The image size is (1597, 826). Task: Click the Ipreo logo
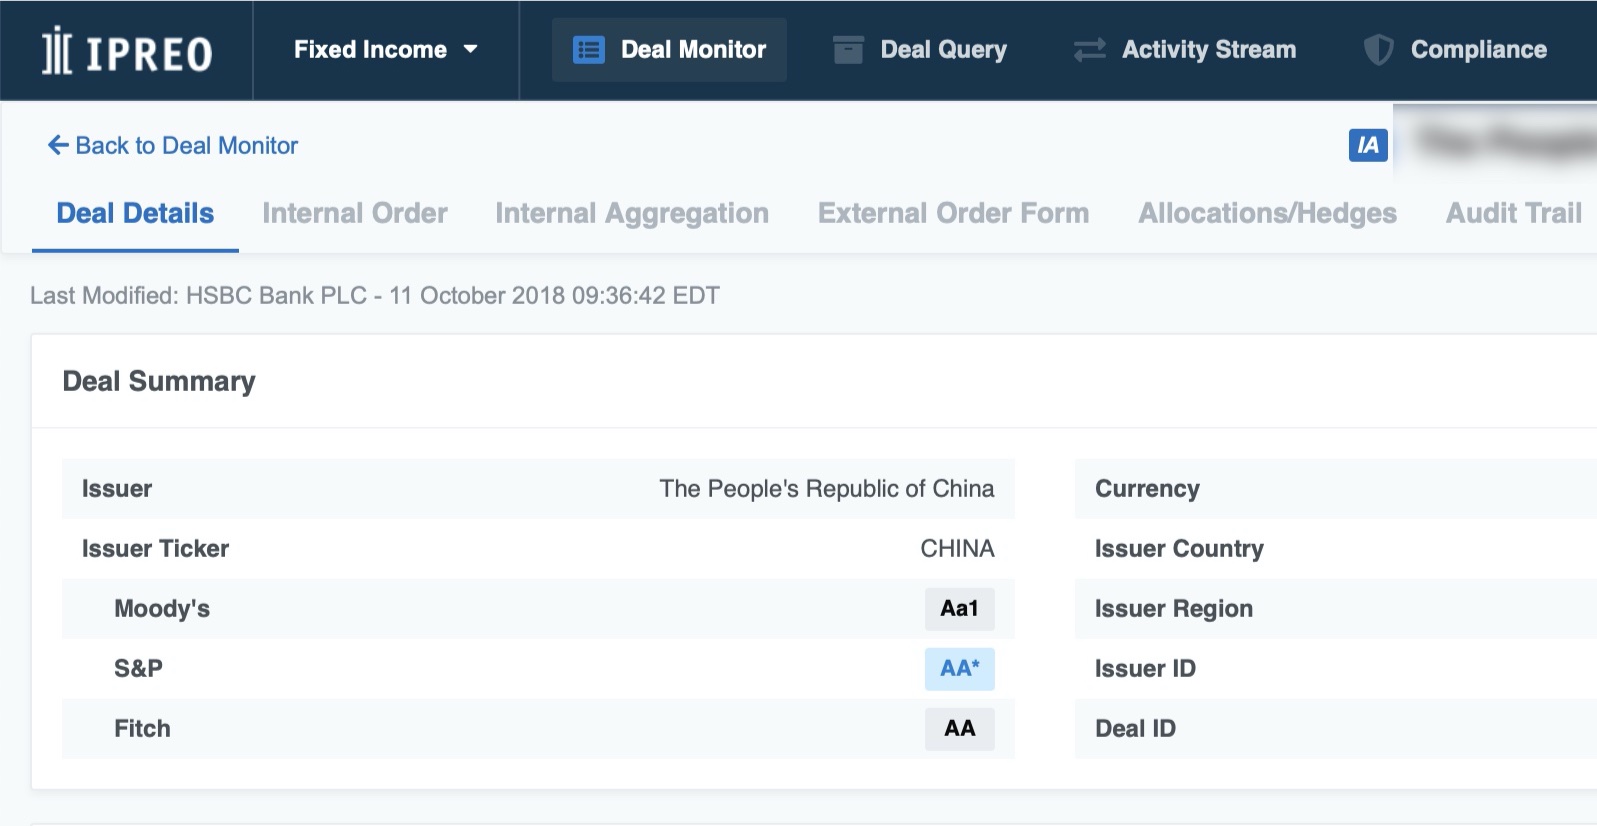tap(126, 52)
